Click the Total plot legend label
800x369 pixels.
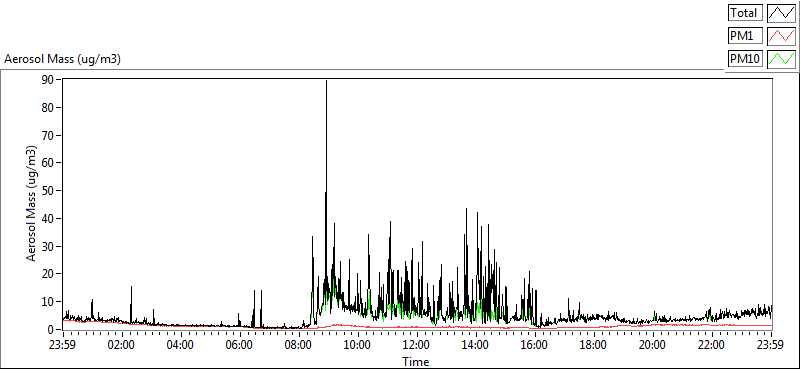click(x=745, y=13)
